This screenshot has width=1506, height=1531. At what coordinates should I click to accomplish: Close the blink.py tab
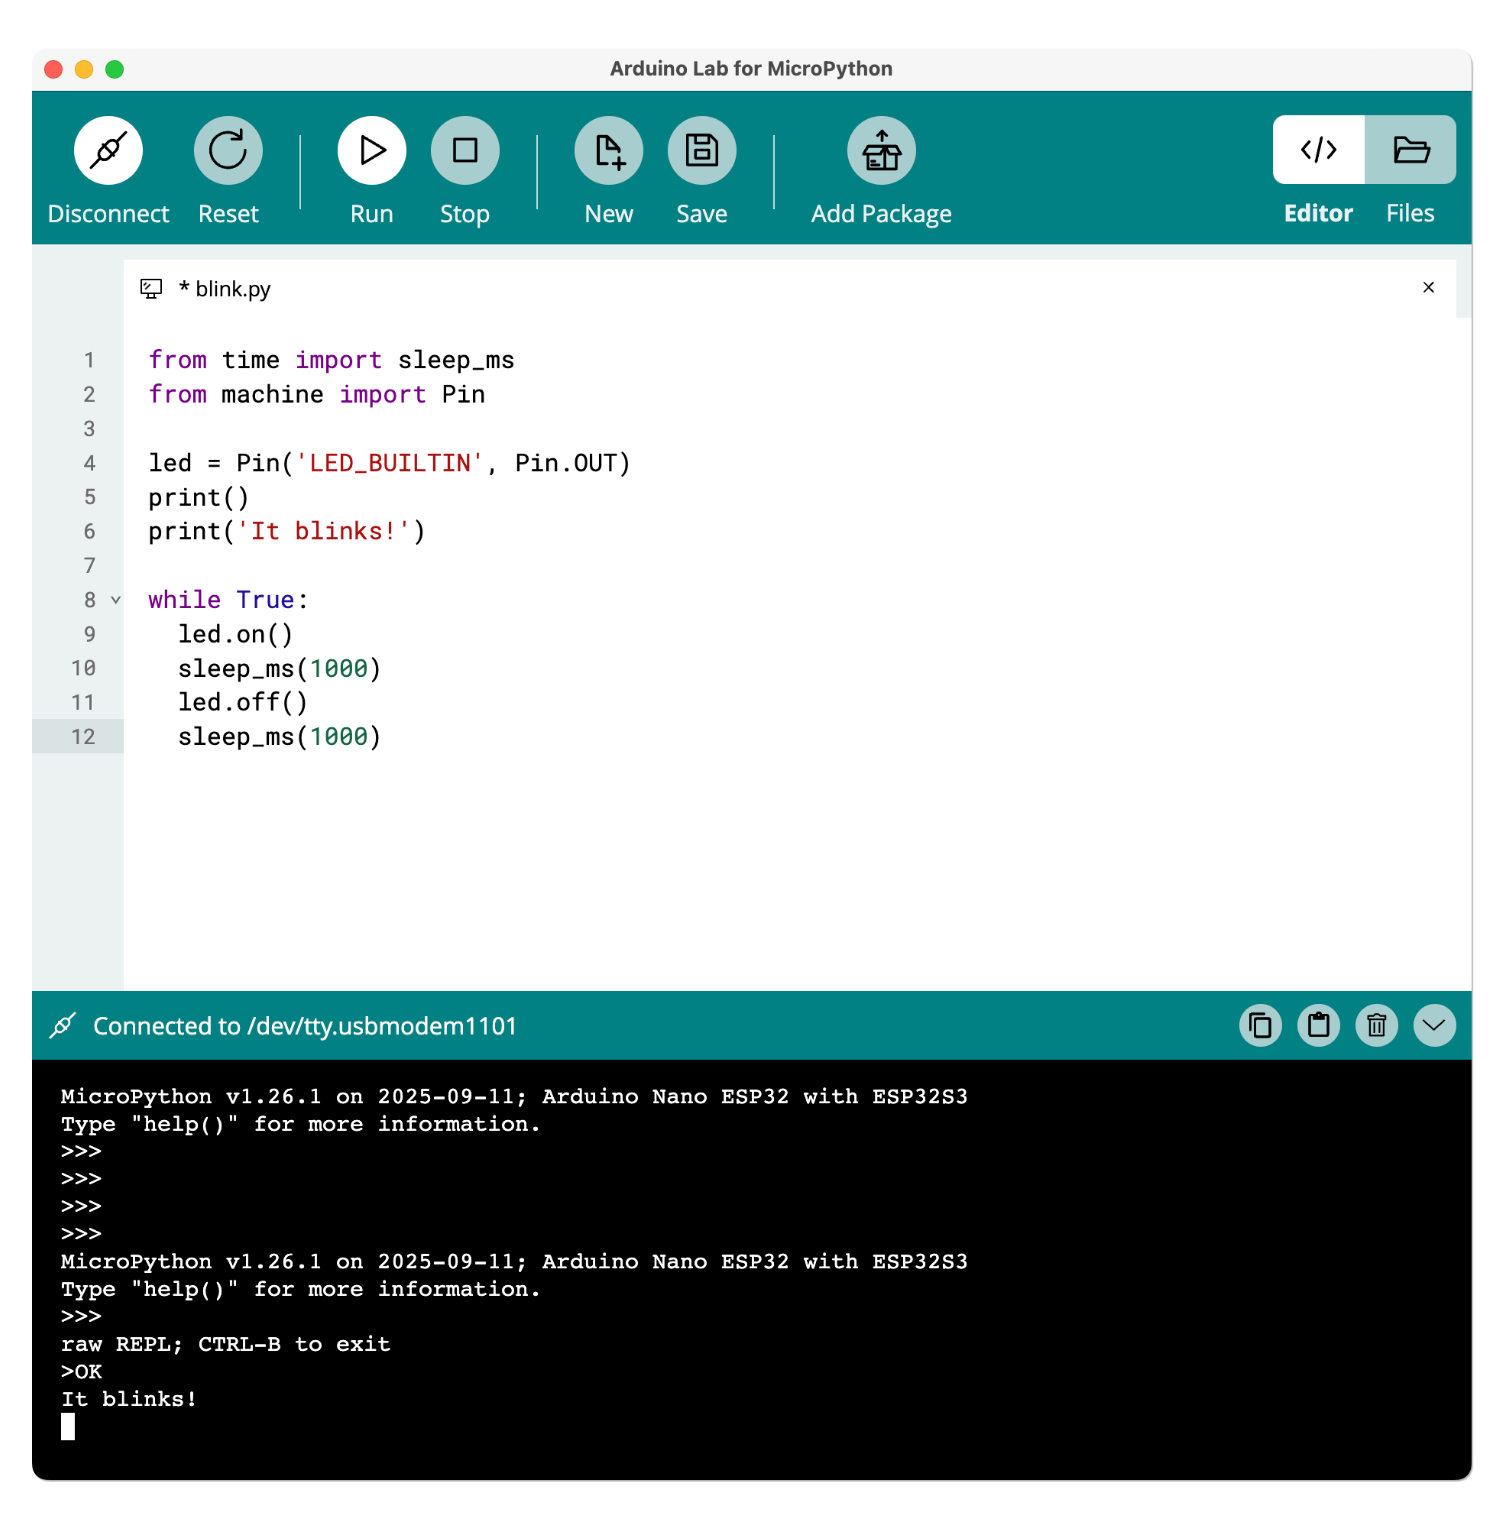pyautogui.click(x=1429, y=288)
